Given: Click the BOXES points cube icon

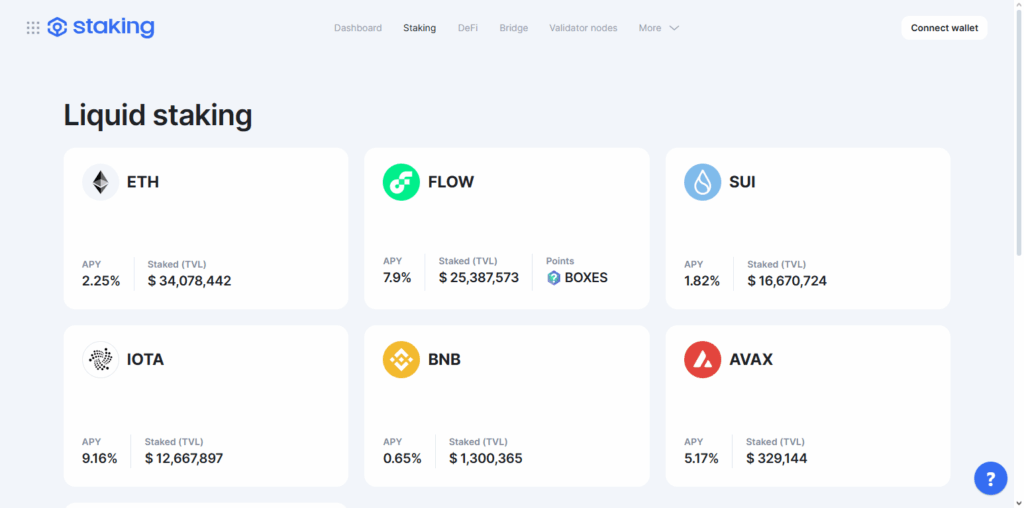Looking at the screenshot, I should coord(554,278).
